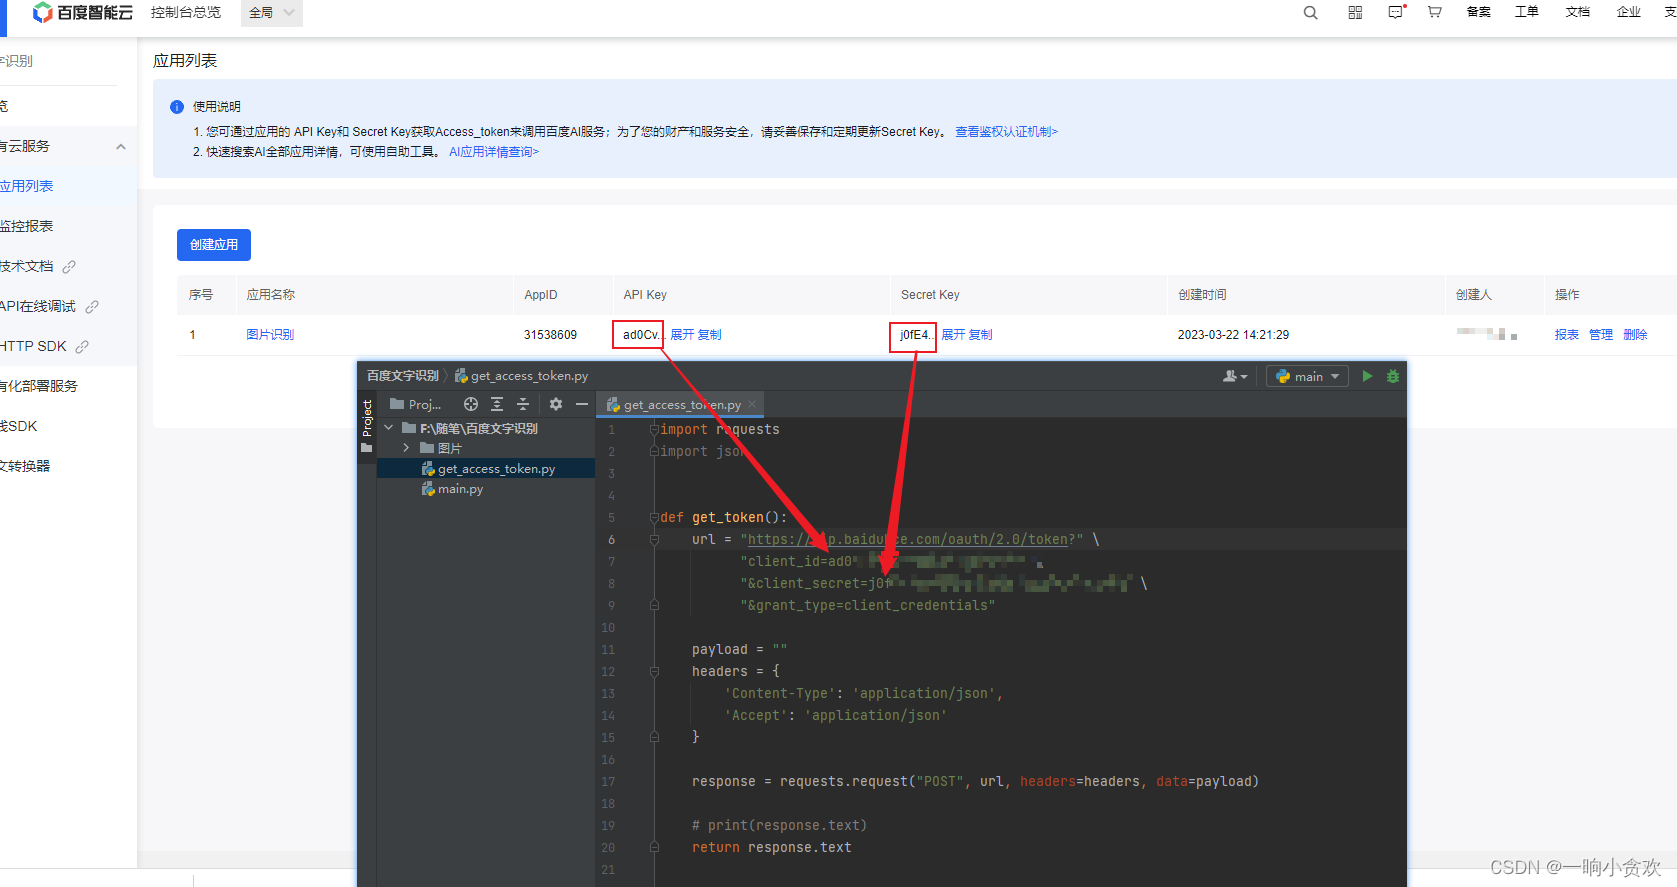Click the Collapse All icon in Project panel

[x=523, y=404]
